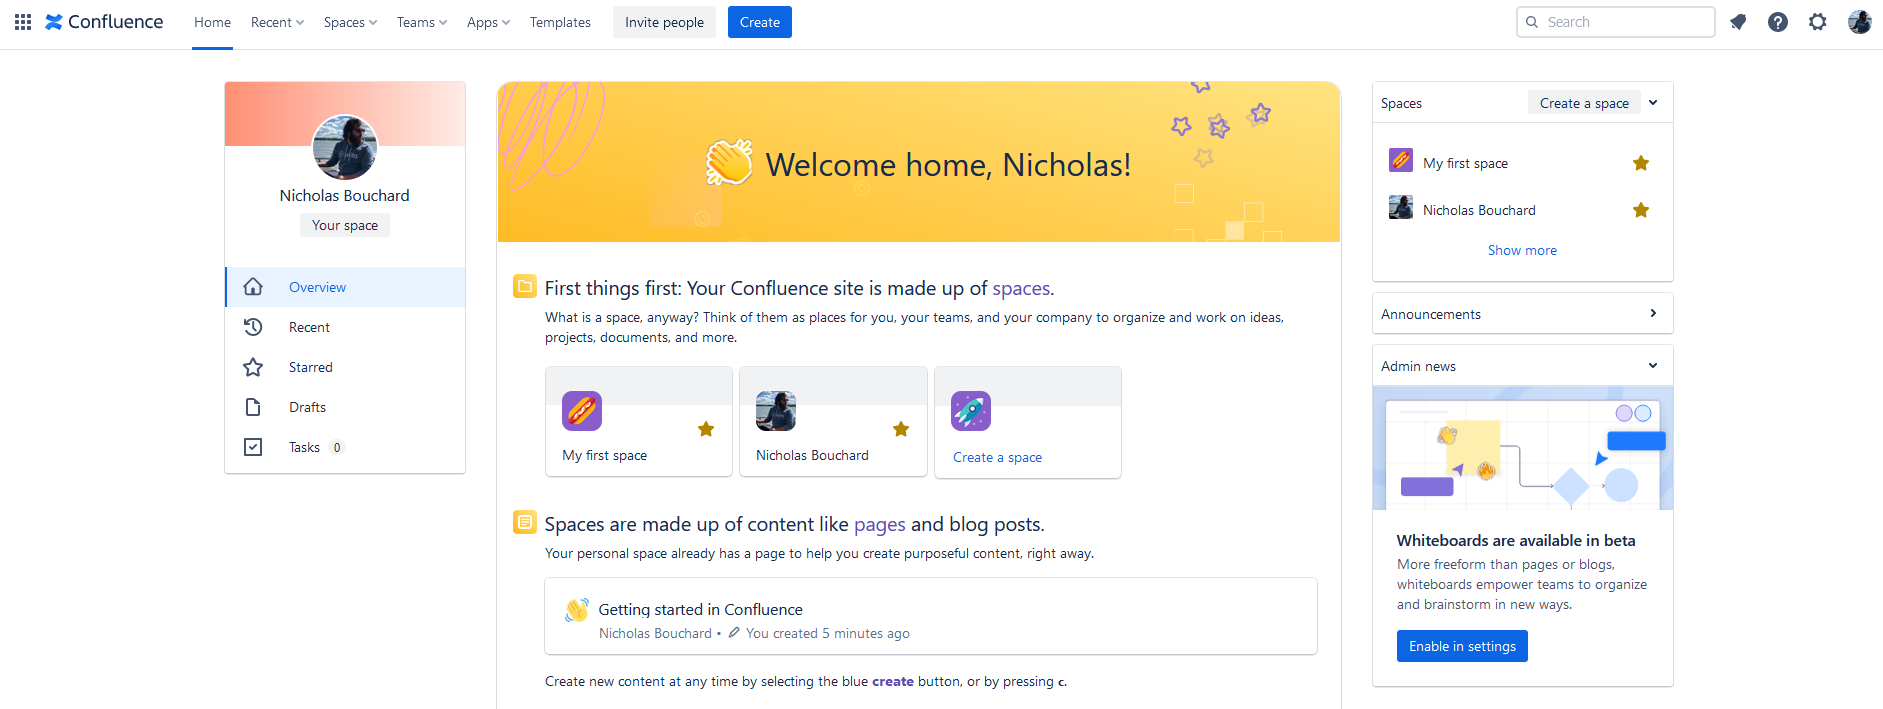Click Create a space button in Spaces panel
This screenshot has width=1883, height=709.
pos(1584,103)
